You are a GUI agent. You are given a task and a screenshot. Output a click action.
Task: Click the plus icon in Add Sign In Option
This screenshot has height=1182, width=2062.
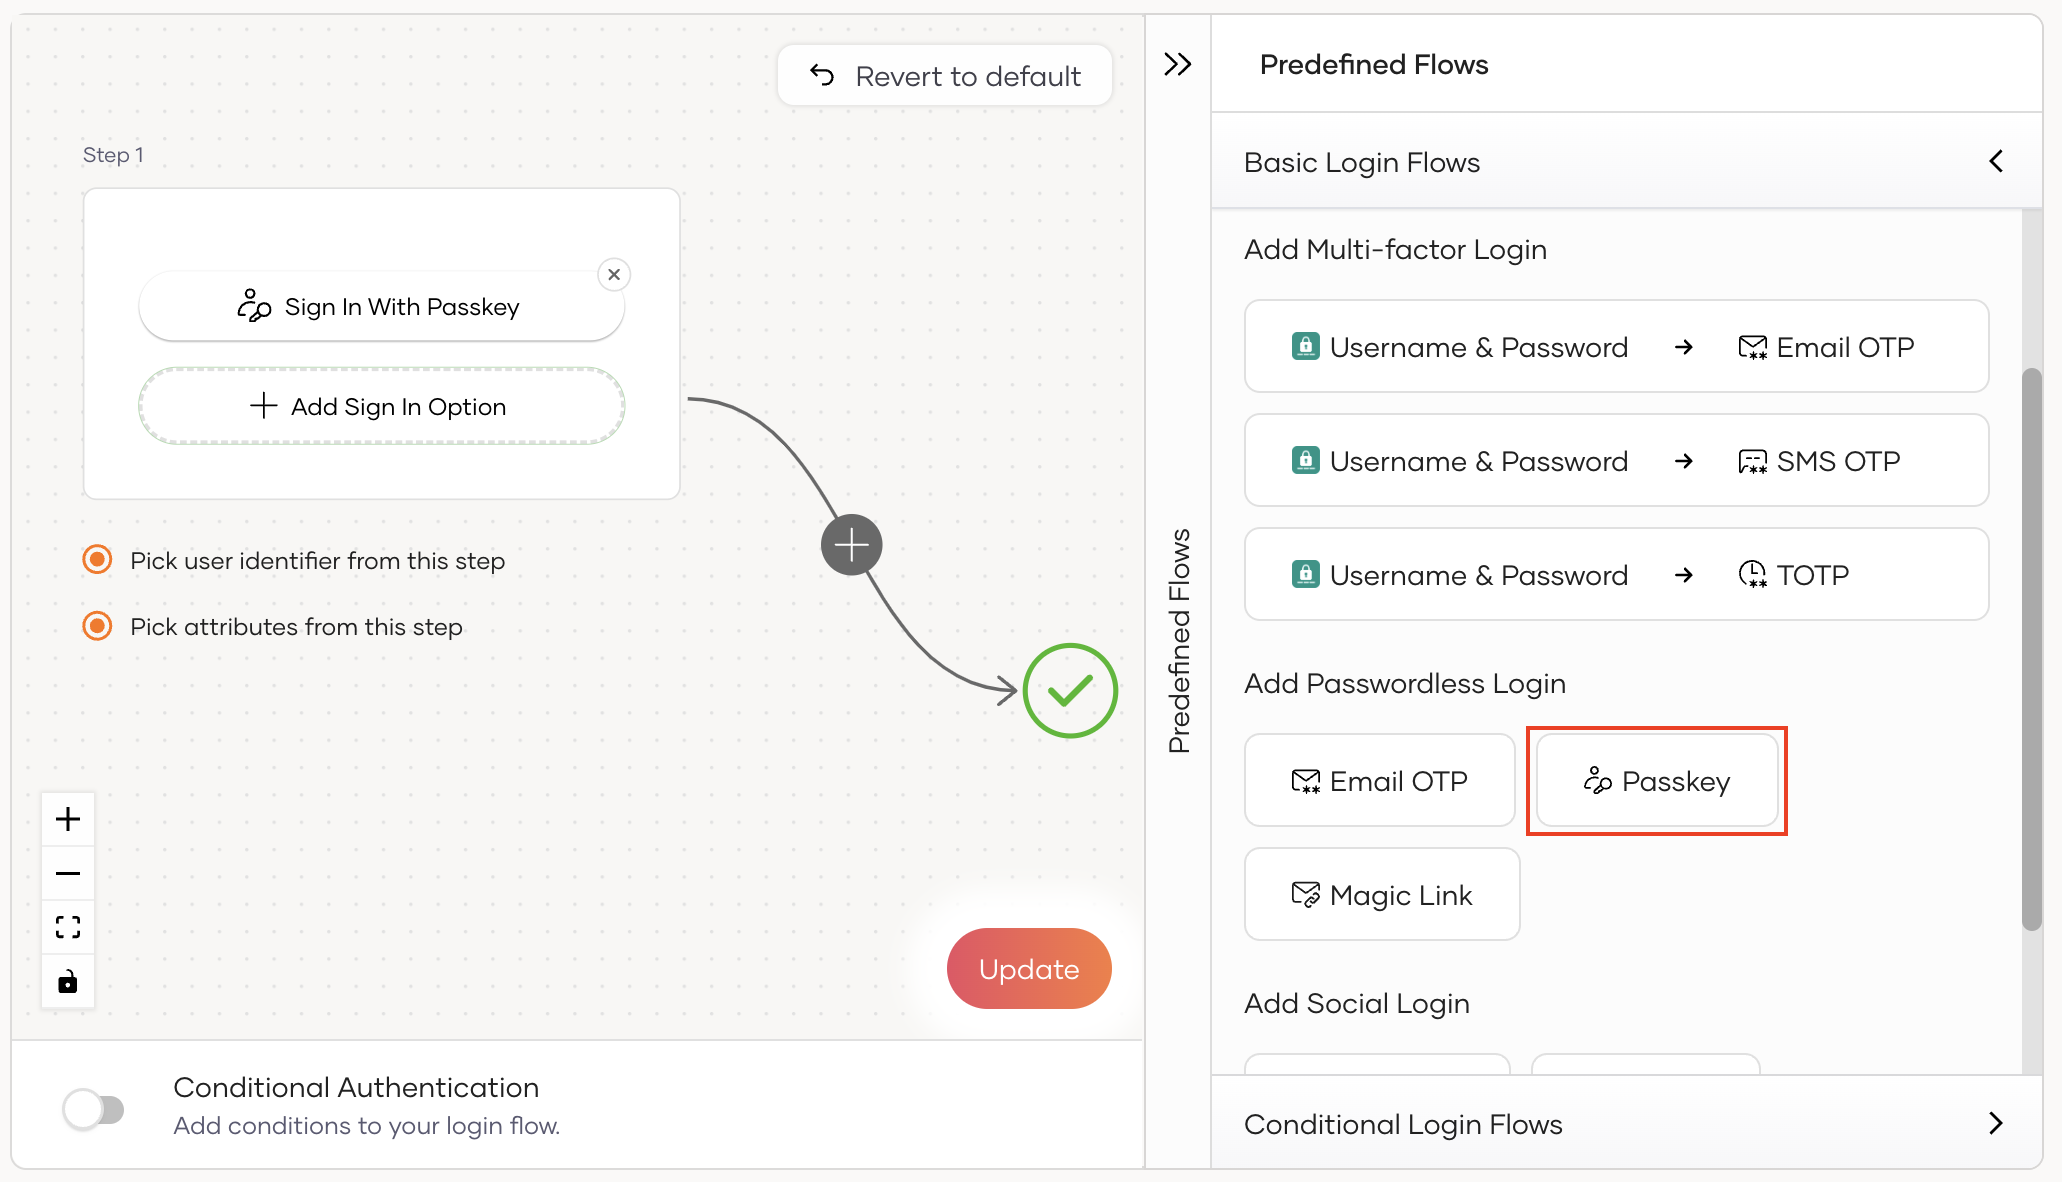click(263, 405)
